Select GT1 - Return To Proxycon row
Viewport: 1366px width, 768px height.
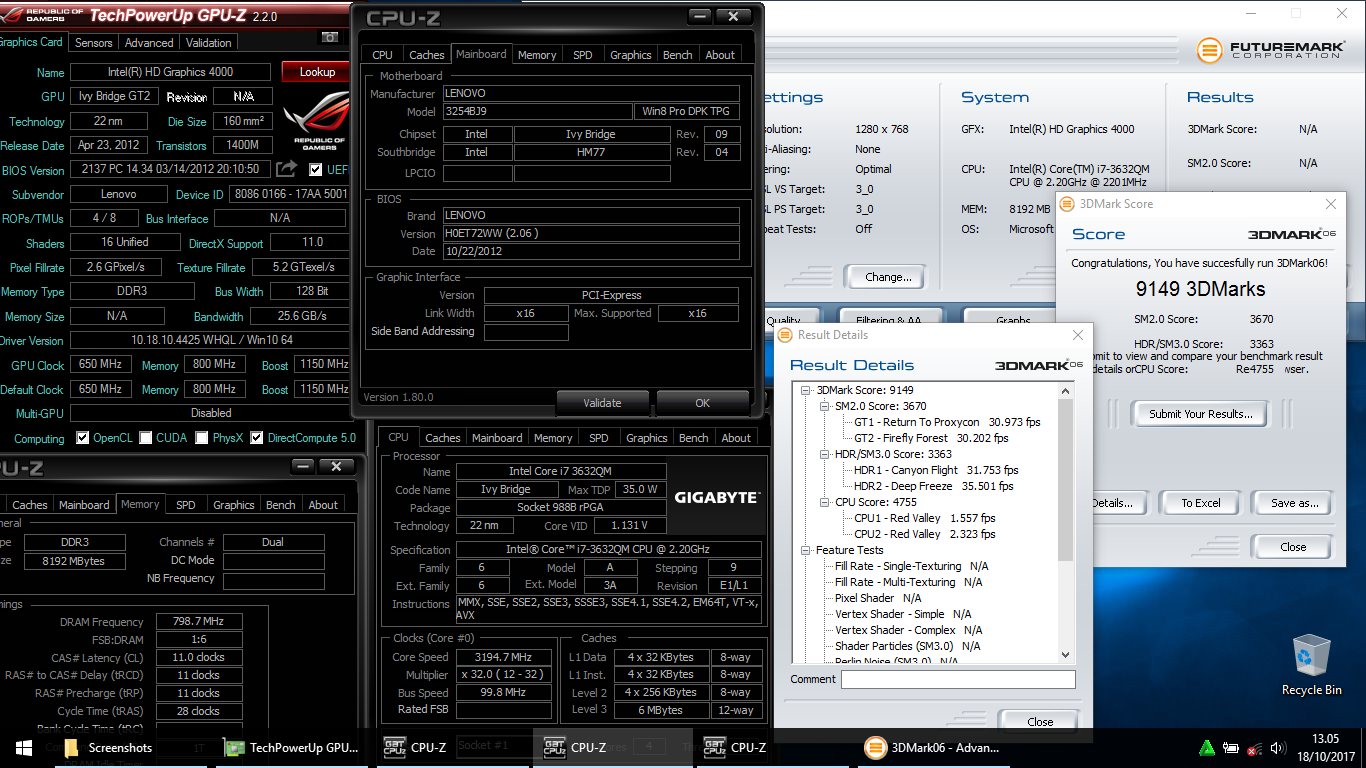coord(947,422)
